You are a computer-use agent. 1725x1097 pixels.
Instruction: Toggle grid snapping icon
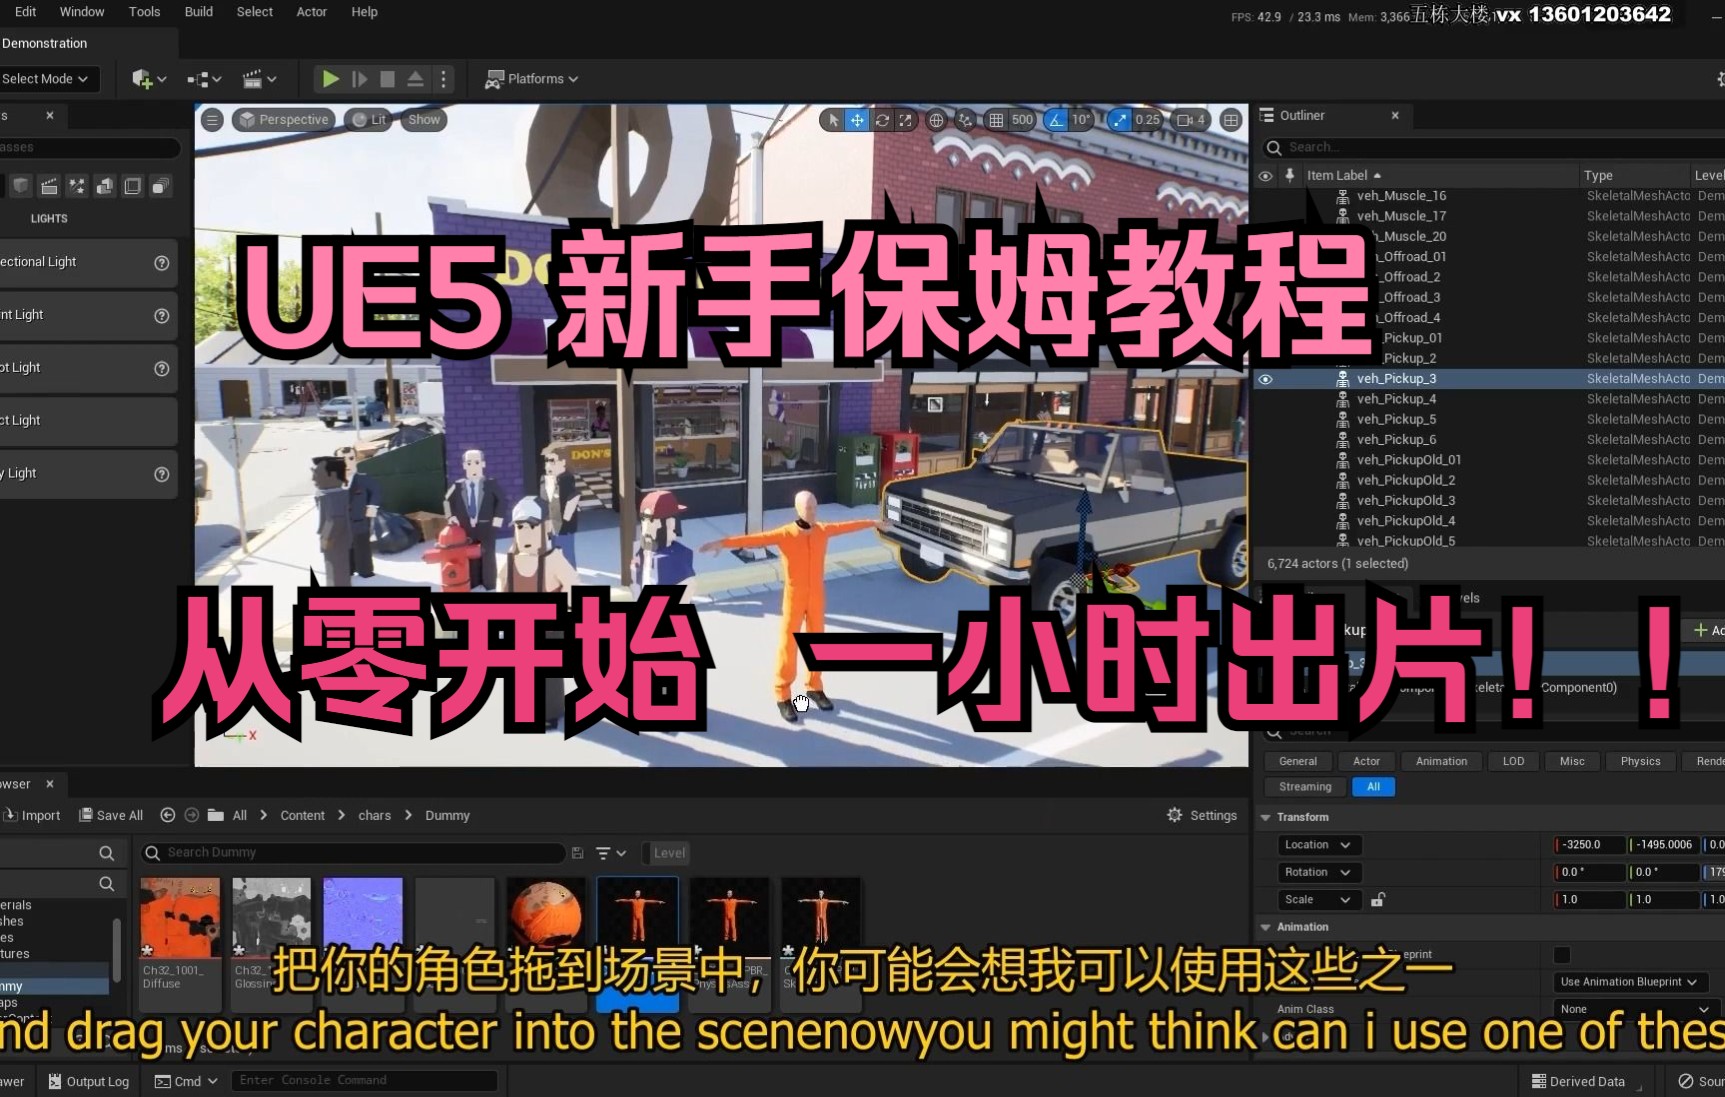pyautogui.click(x=996, y=120)
